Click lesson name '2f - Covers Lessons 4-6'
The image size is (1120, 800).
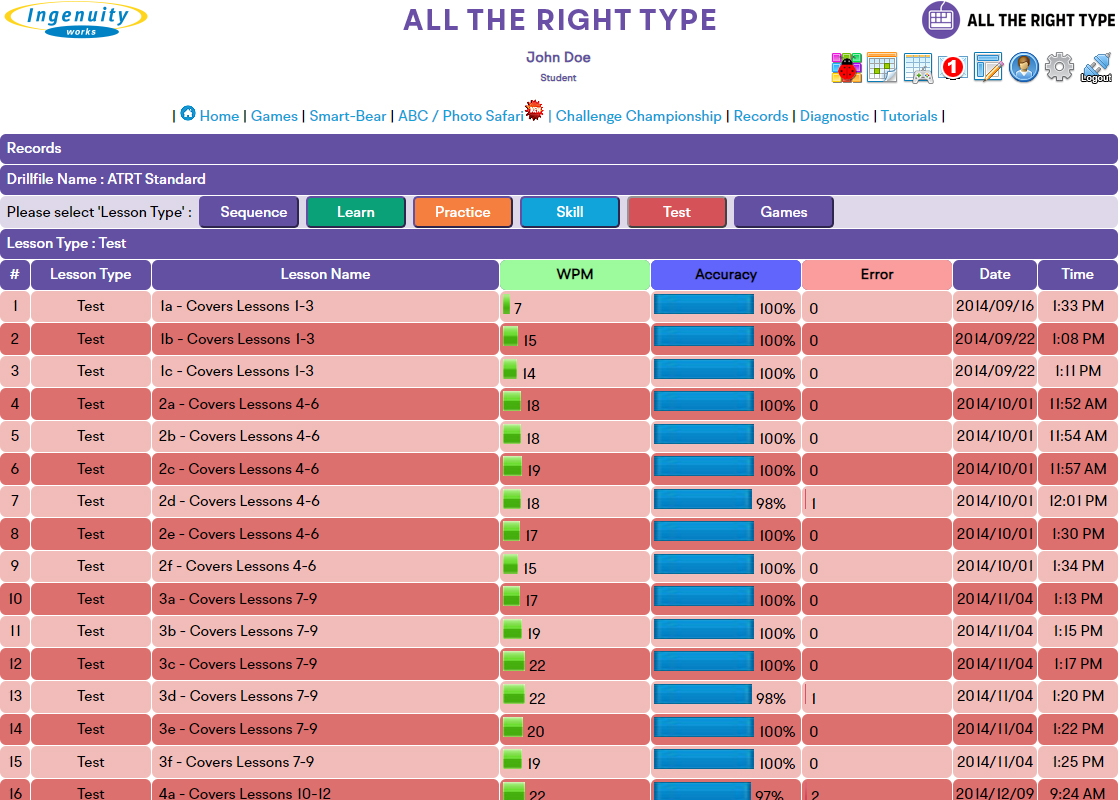tap(237, 566)
